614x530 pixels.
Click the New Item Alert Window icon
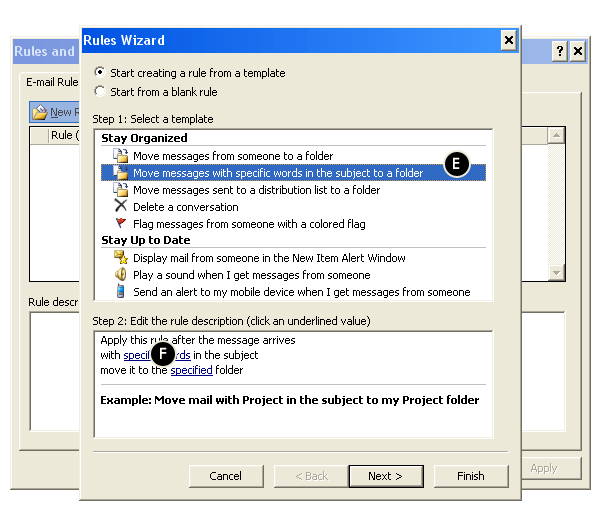(120, 258)
